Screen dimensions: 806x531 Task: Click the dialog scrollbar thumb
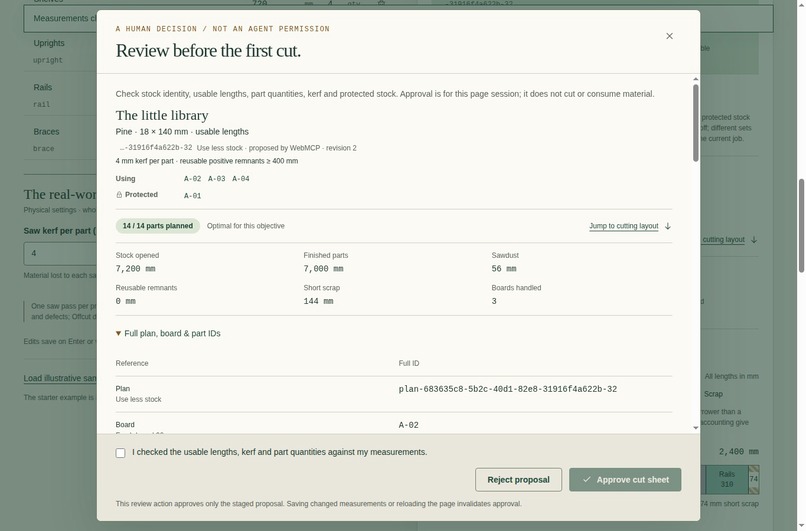coord(695,122)
